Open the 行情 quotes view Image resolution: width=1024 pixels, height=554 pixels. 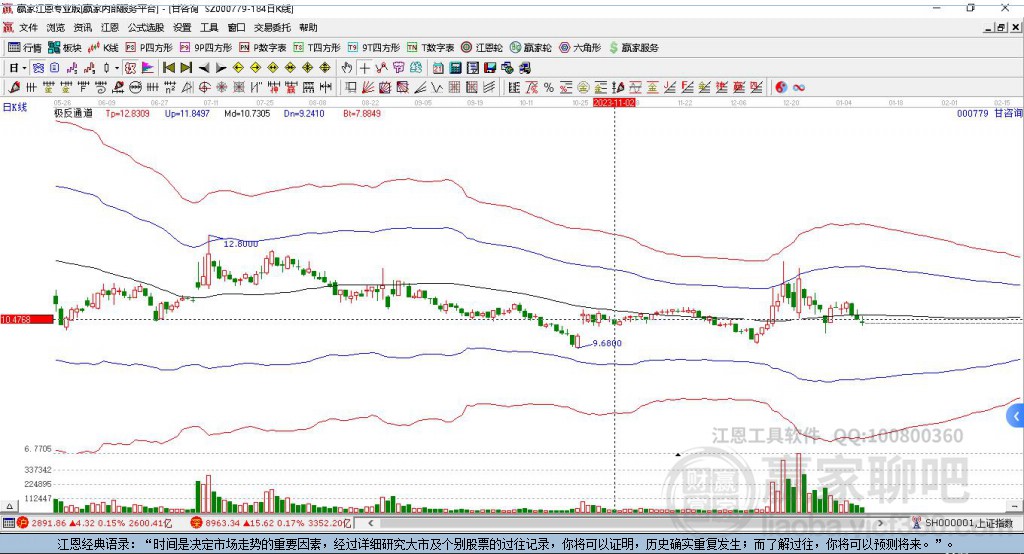pos(25,48)
